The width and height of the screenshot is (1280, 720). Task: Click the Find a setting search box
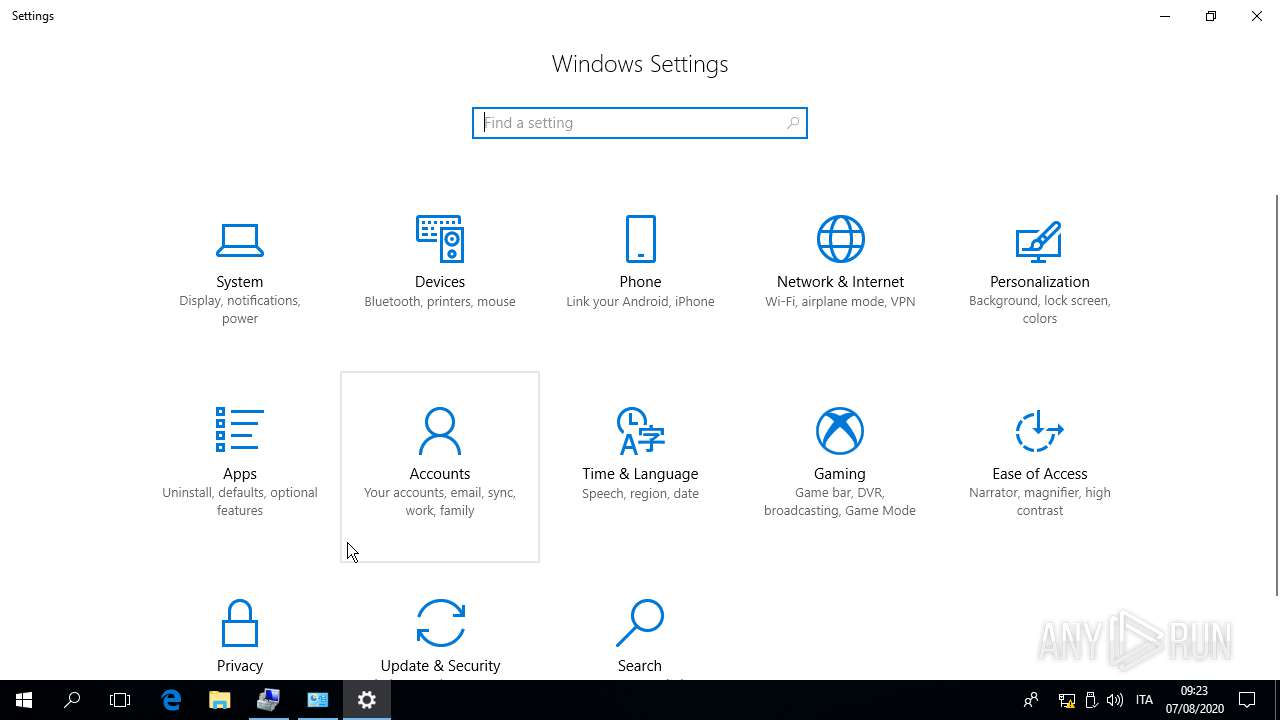click(640, 123)
